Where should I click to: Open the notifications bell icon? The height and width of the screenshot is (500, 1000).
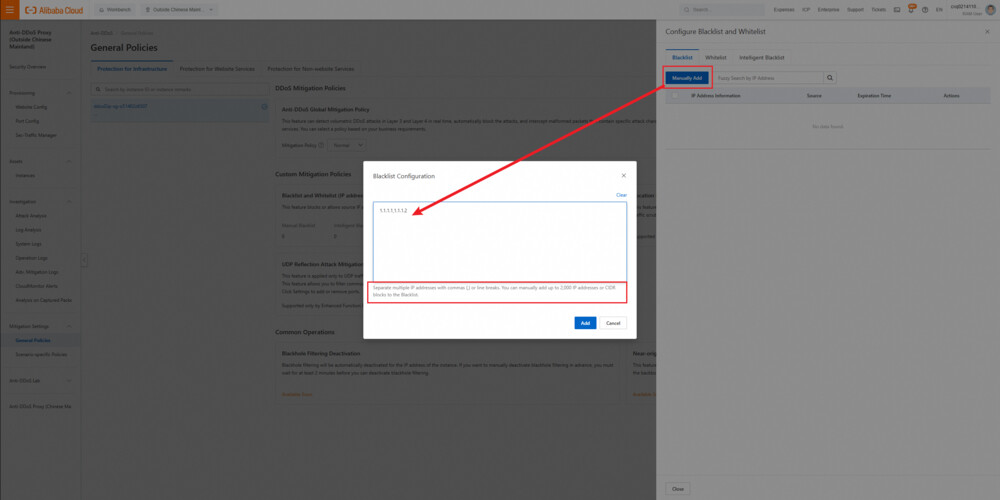pyautogui.click(x=911, y=10)
